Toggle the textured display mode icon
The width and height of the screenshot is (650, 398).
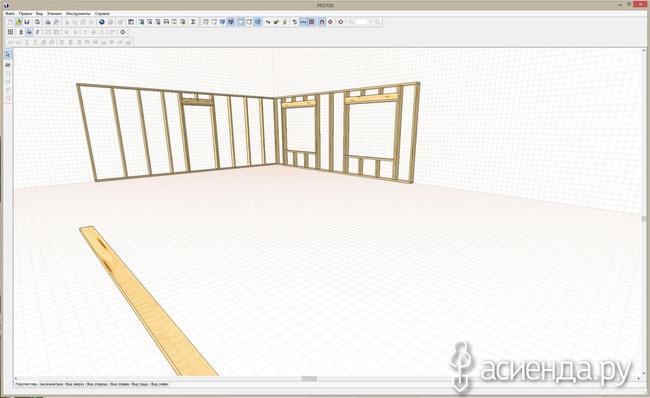coord(231,22)
